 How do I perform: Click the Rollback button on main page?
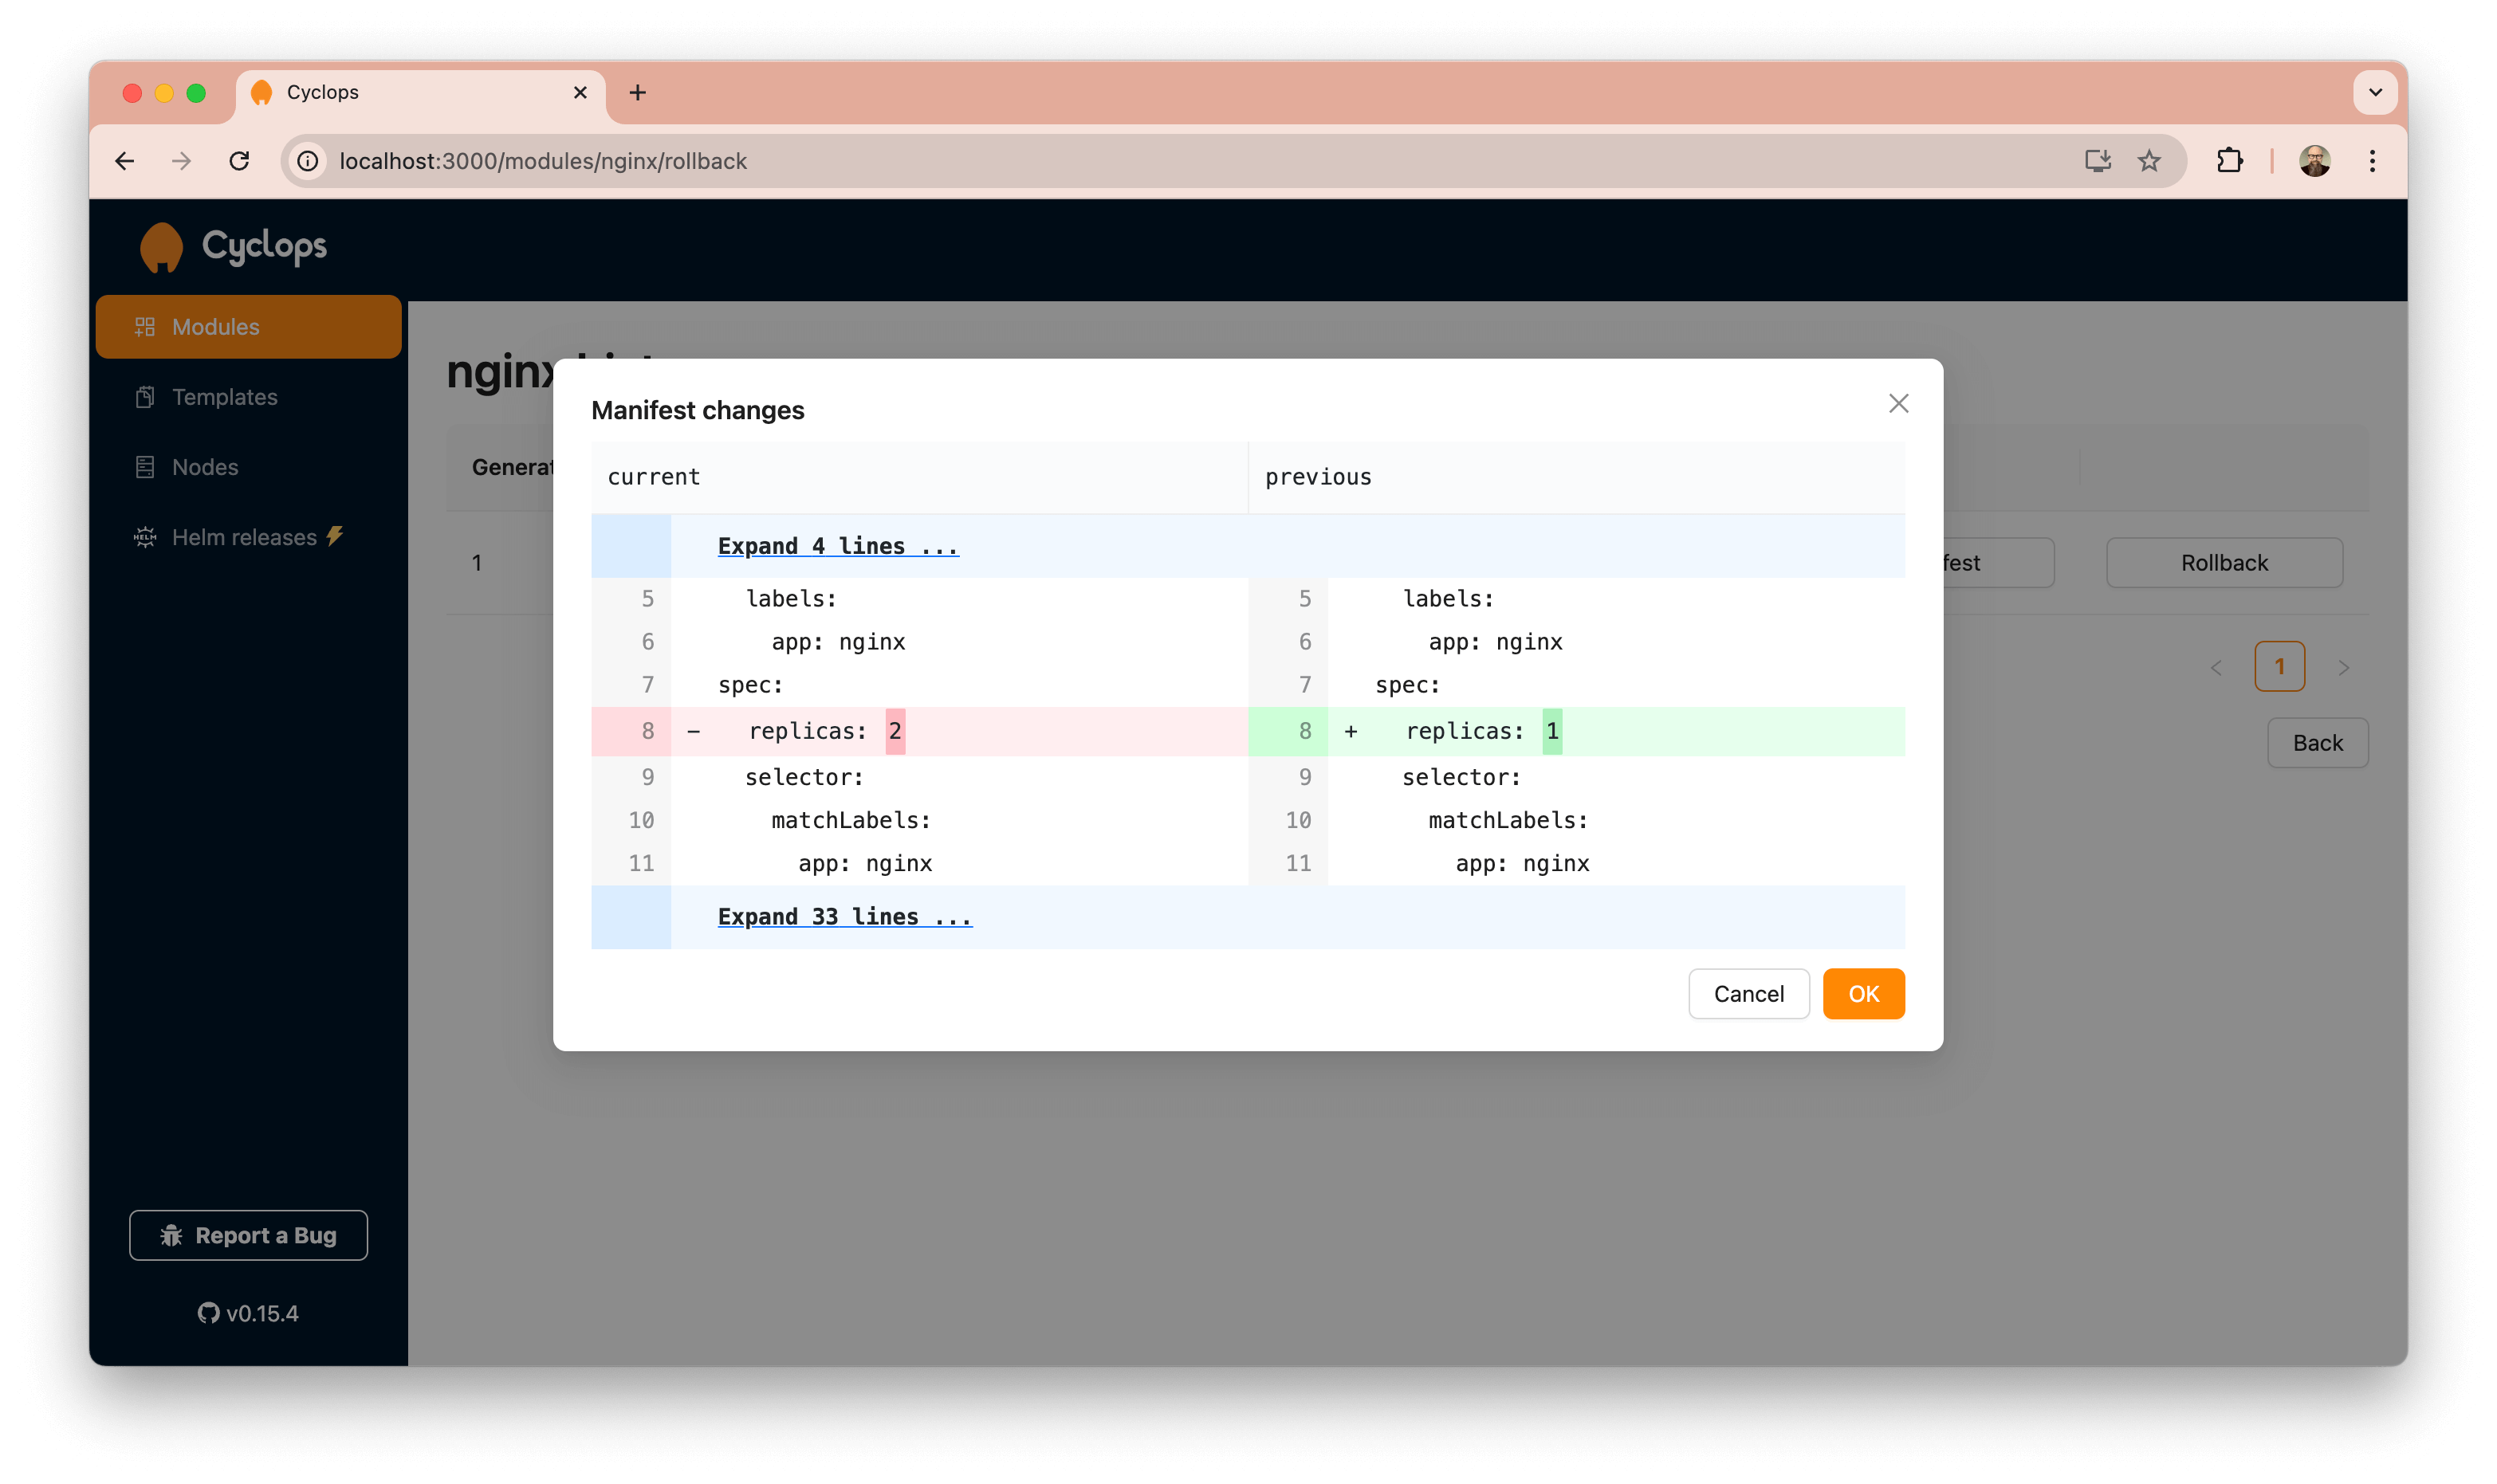click(2223, 562)
